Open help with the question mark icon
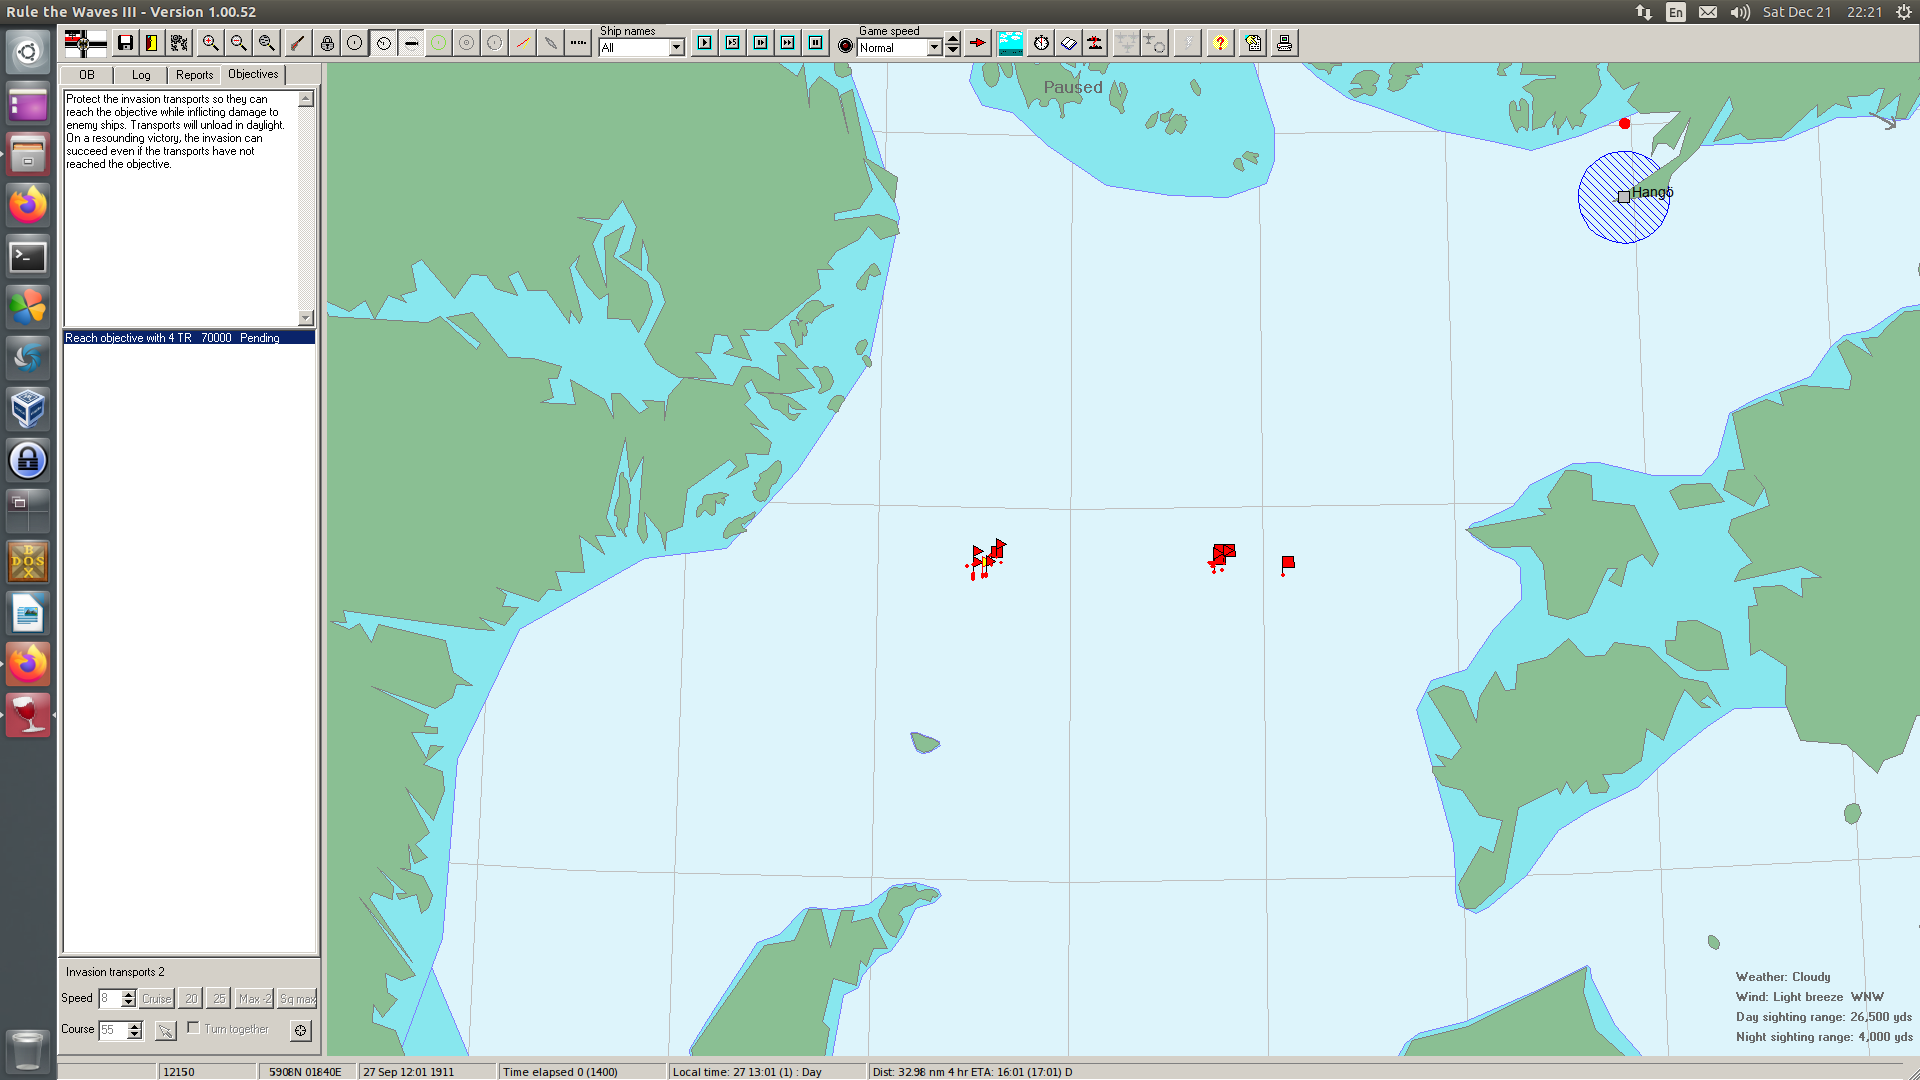Viewport: 1920px width, 1080px height. [1220, 43]
